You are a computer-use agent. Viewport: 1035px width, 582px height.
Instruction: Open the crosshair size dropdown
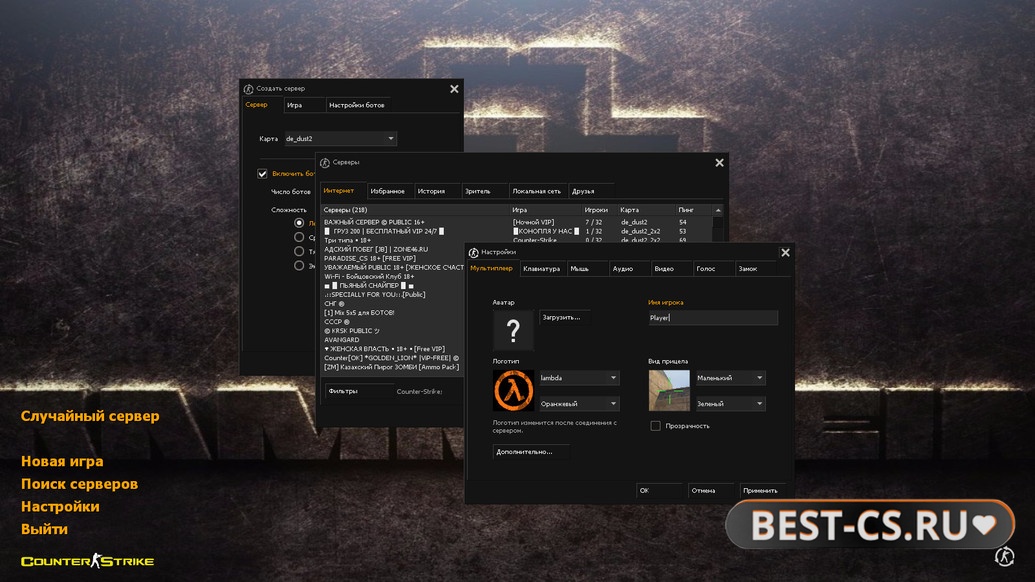(730, 377)
